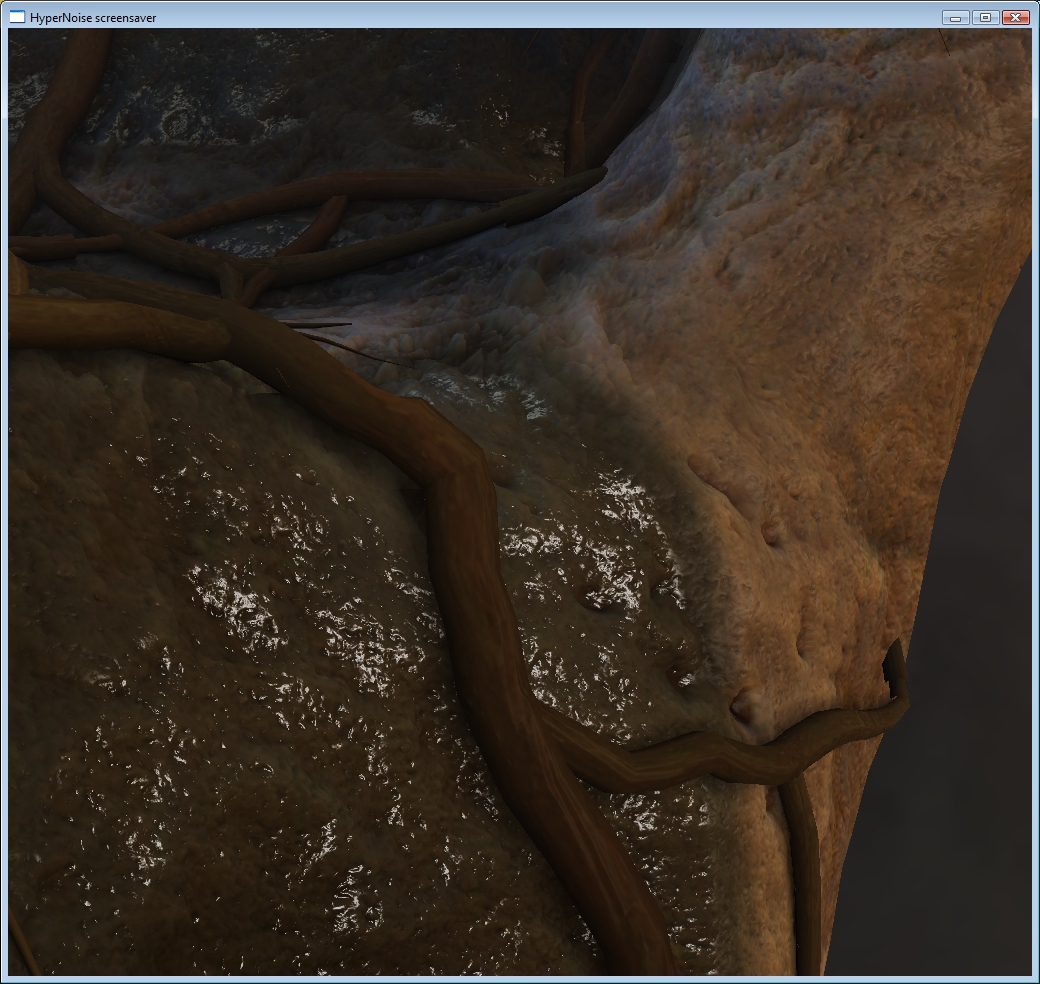Click the broken upturned root tip at right
The width and height of the screenshot is (1040, 984).
[893, 665]
